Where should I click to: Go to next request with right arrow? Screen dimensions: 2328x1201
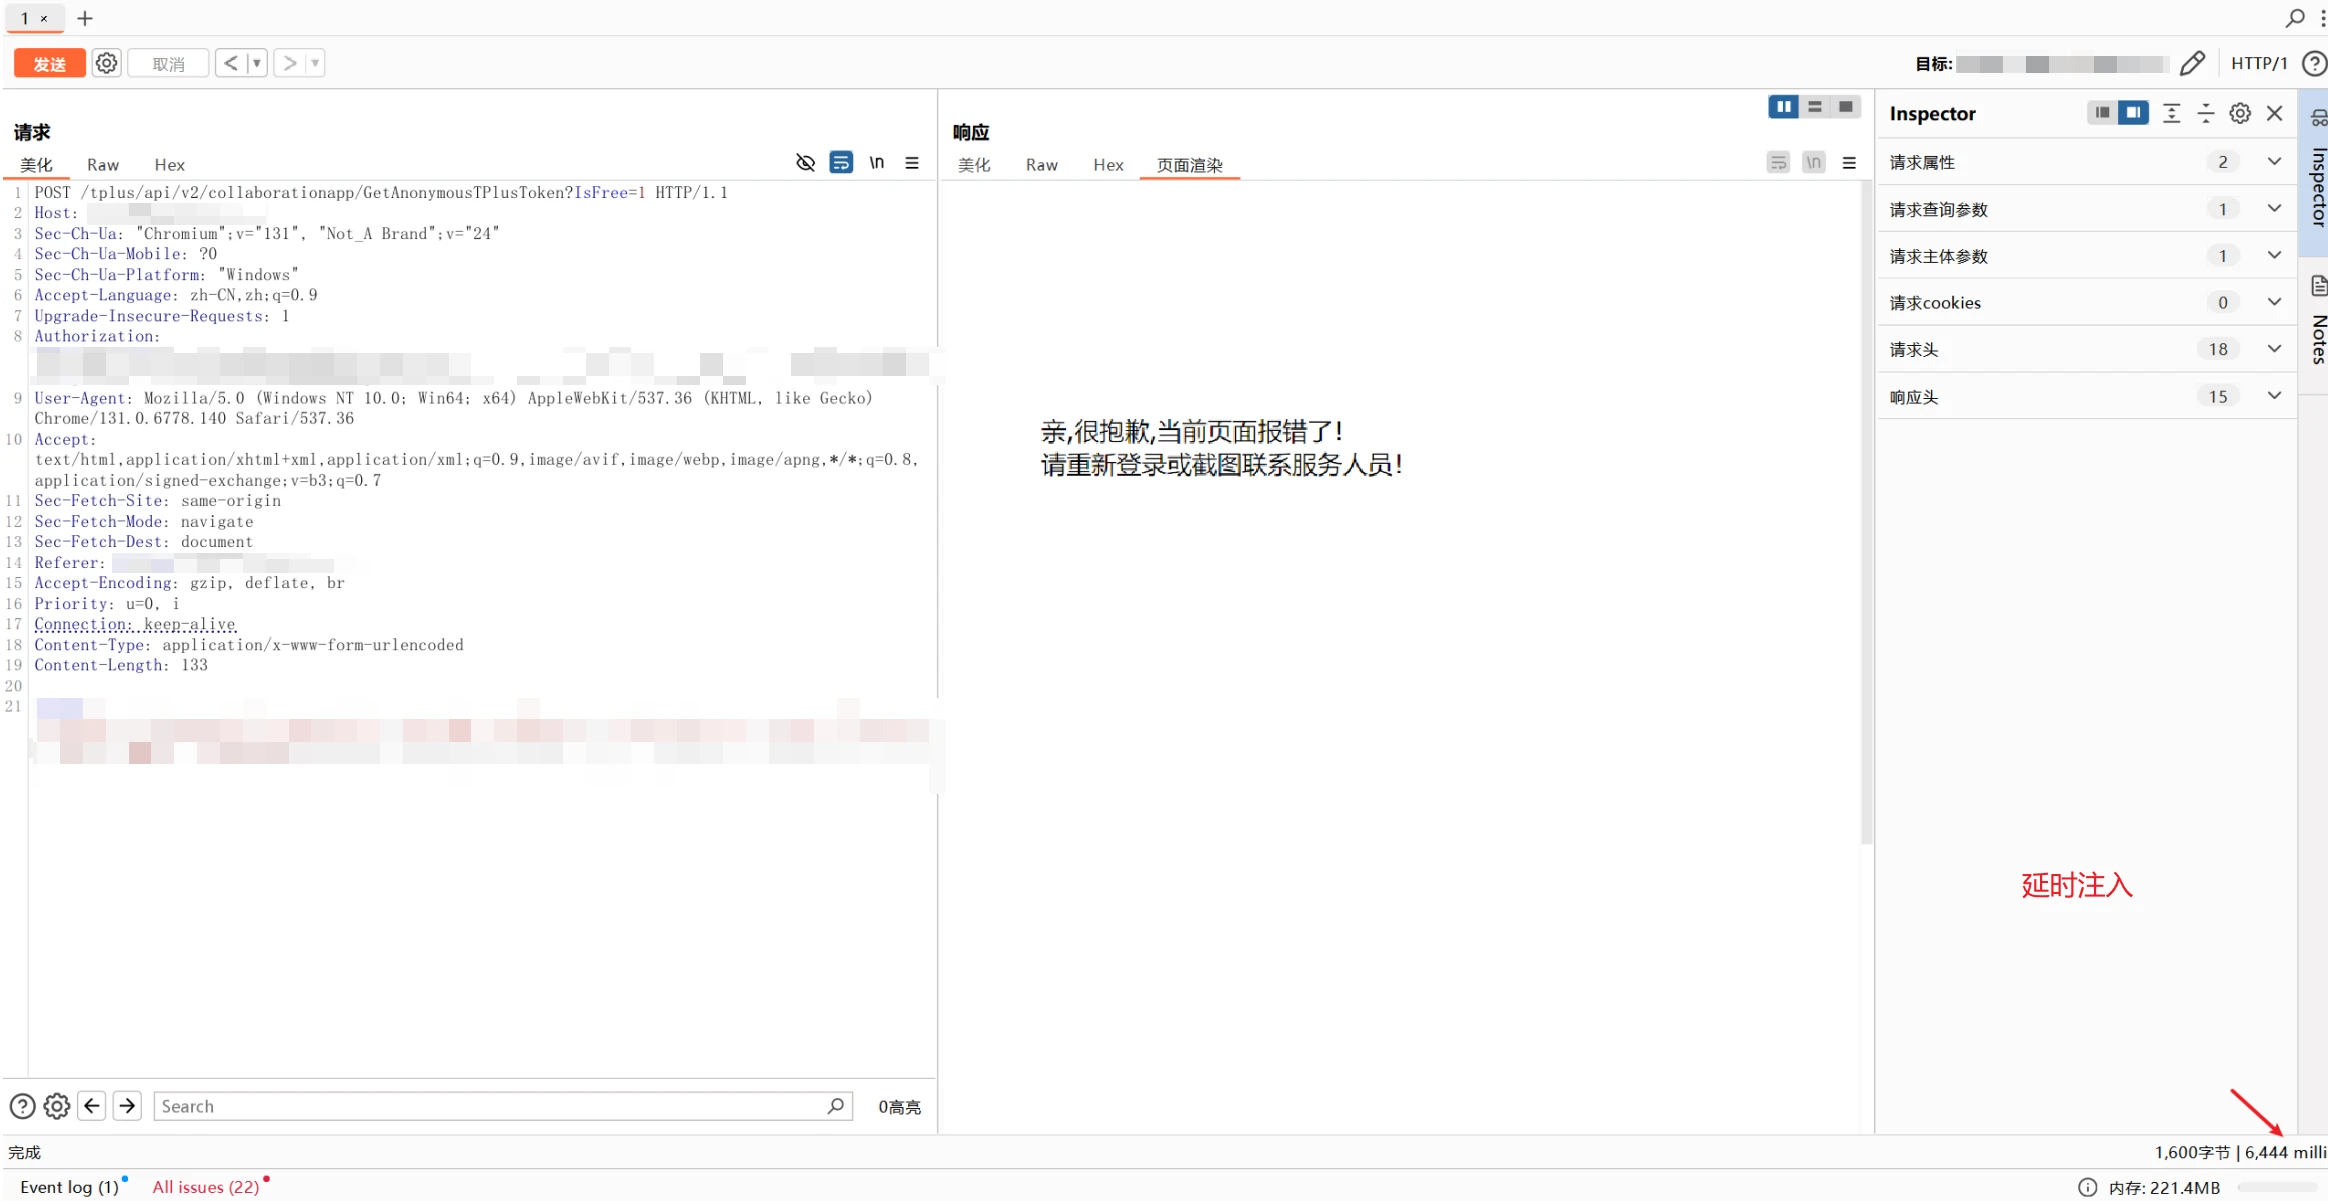tap(289, 64)
